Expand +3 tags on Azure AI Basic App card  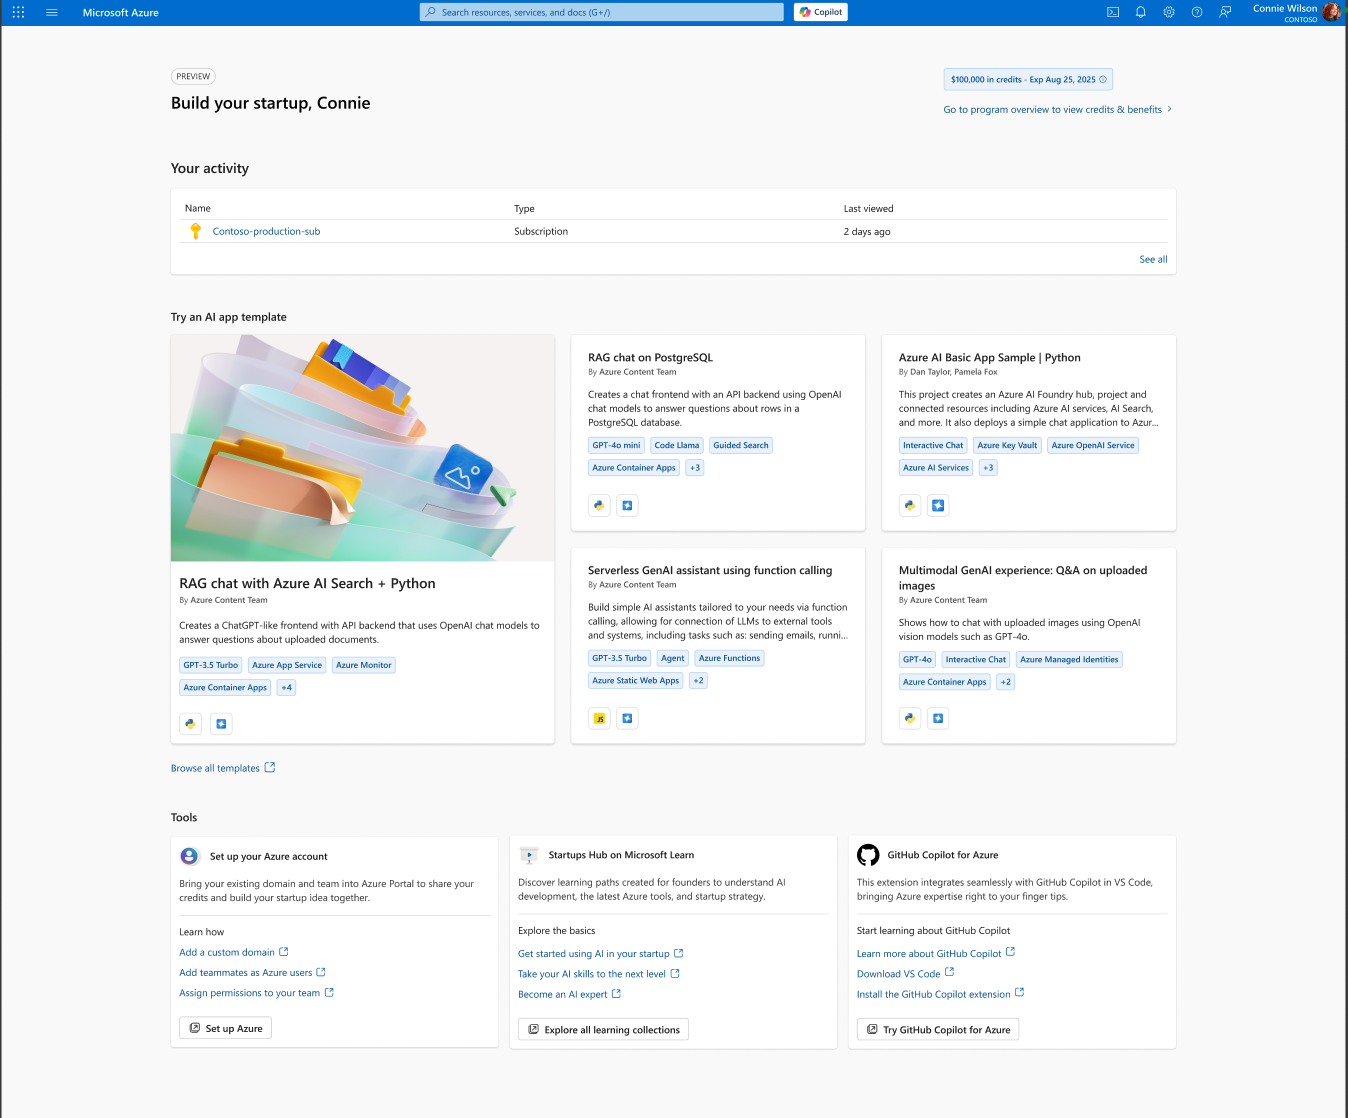pyautogui.click(x=988, y=468)
